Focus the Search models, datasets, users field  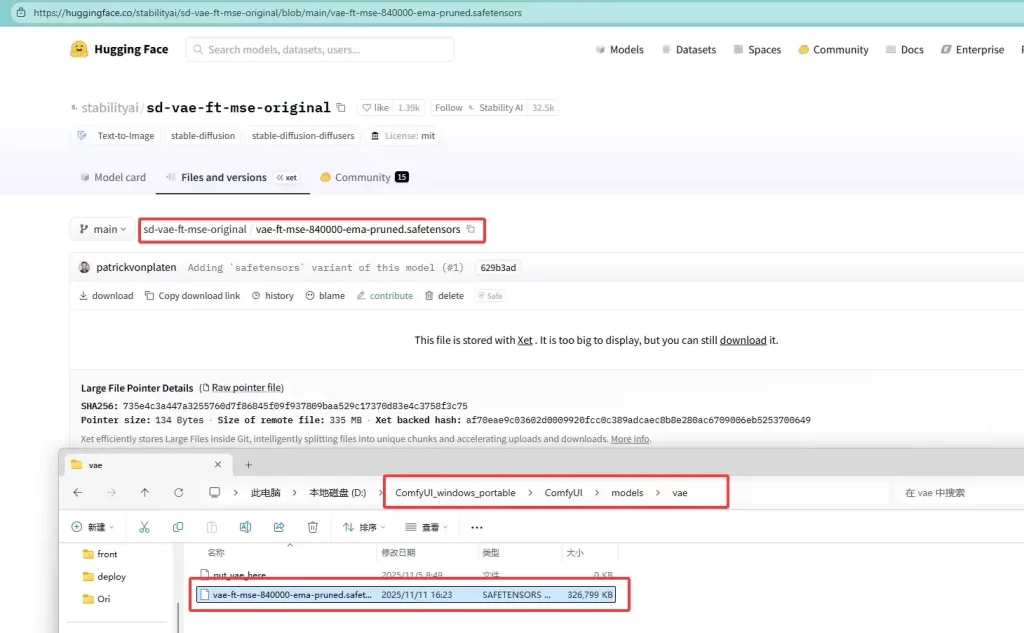(x=320, y=50)
